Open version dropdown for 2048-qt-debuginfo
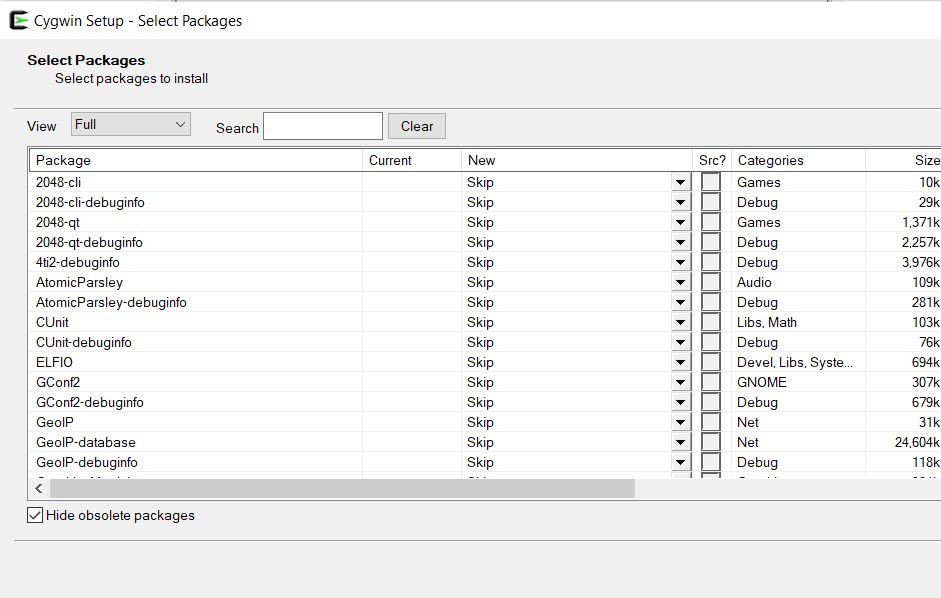 (681, 242)
